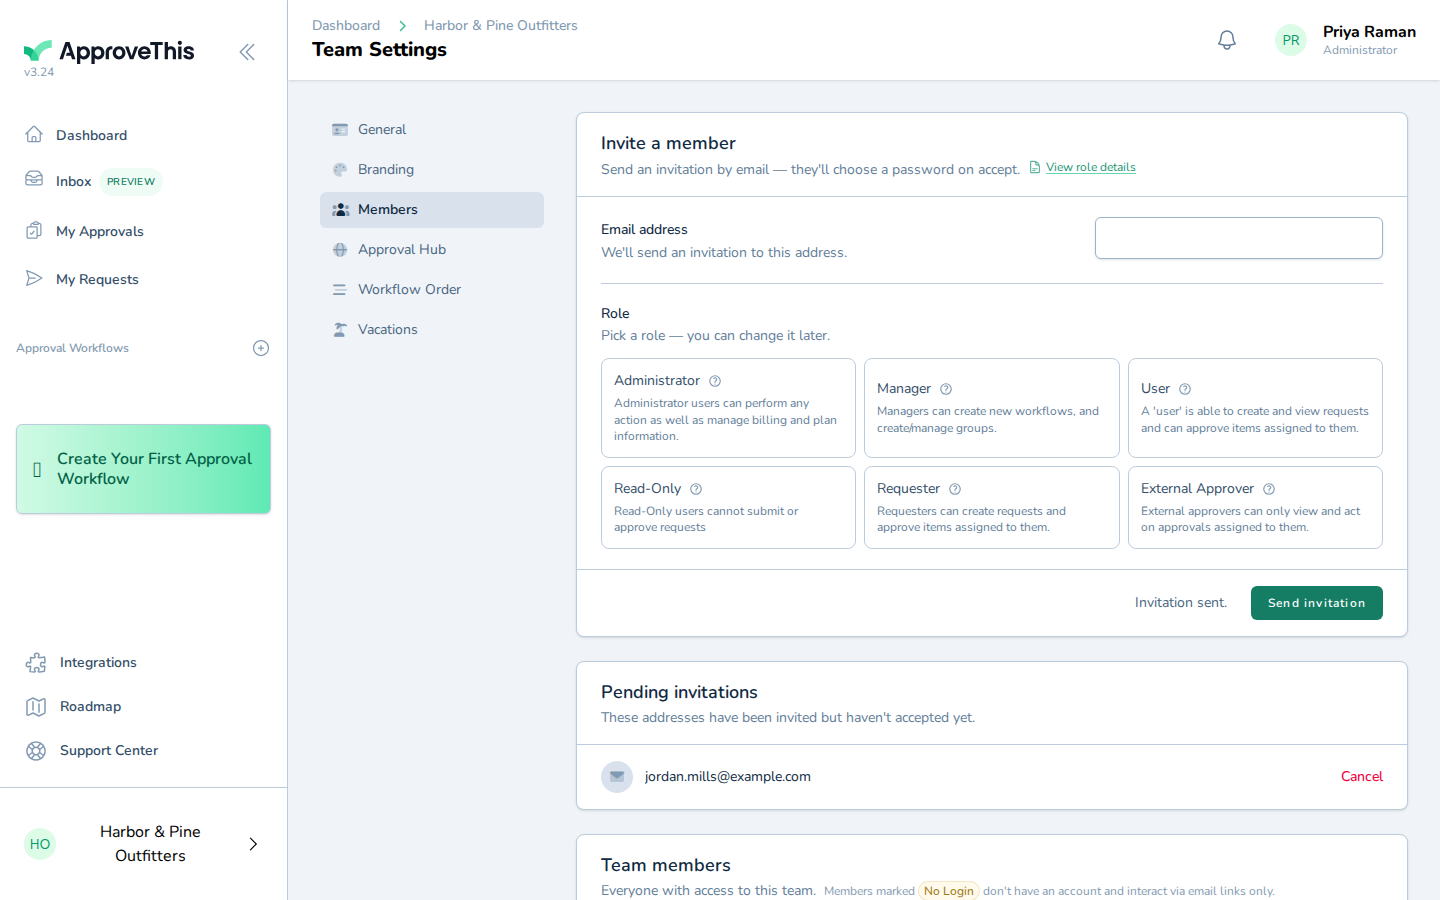Open the View role details link
The width and height of the screenshot is (1440, 900).
click(1091, 167)
